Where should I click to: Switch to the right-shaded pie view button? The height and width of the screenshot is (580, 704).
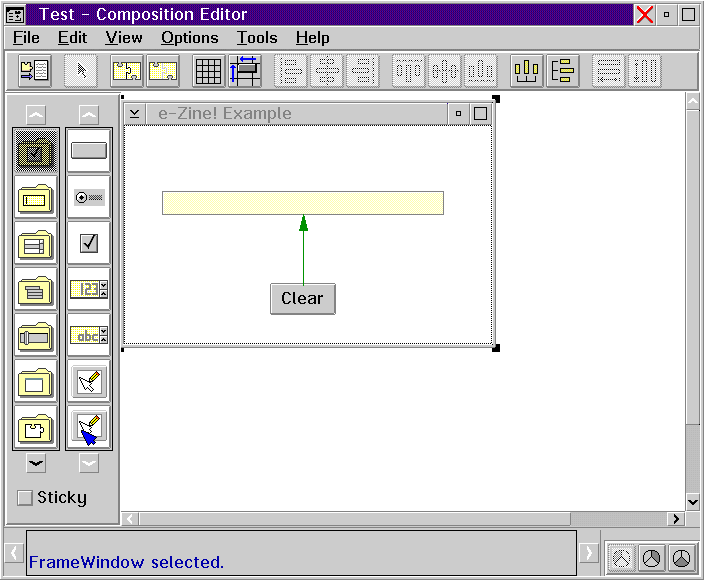pyautogui.click(x=651, y=559)
